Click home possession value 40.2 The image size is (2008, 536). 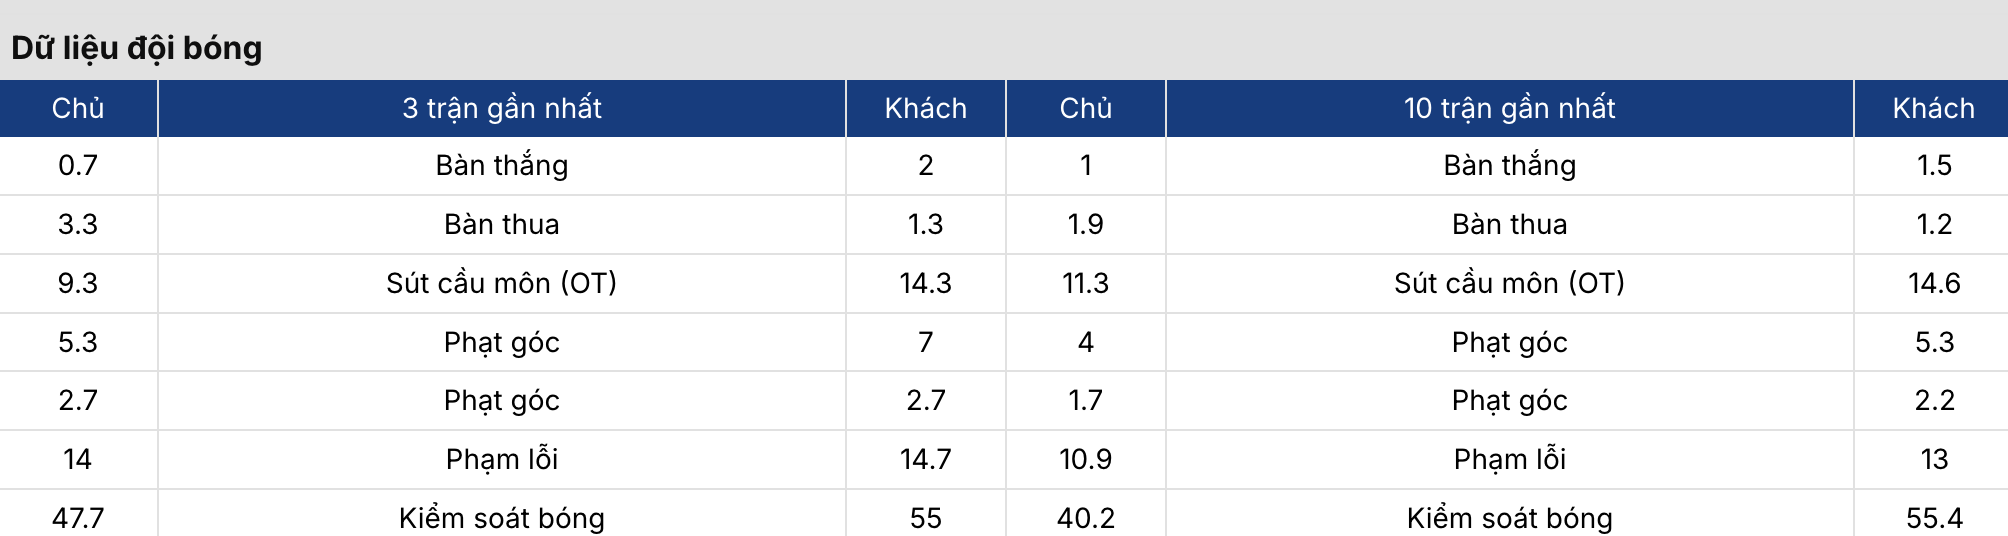[x=1085, y=518]
